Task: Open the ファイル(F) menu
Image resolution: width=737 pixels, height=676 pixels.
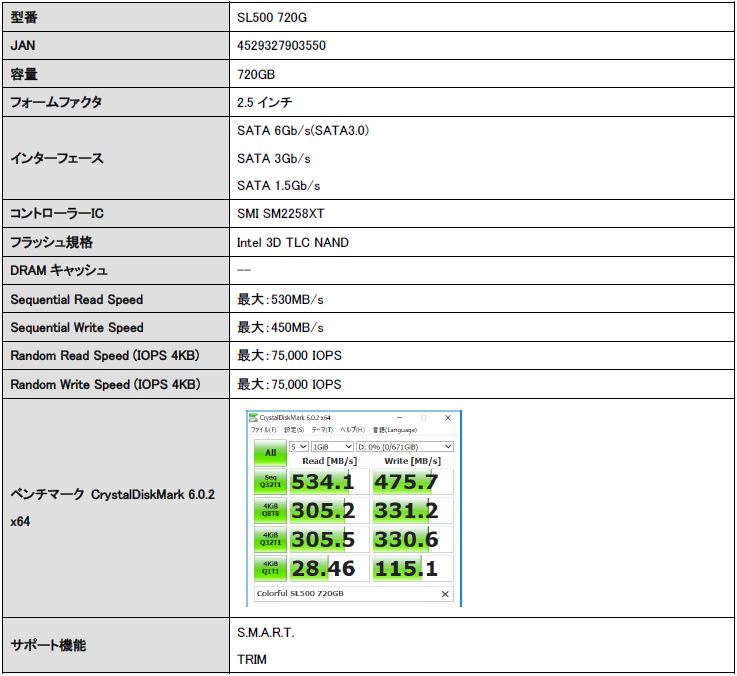Action: click(x=263, y=430)
